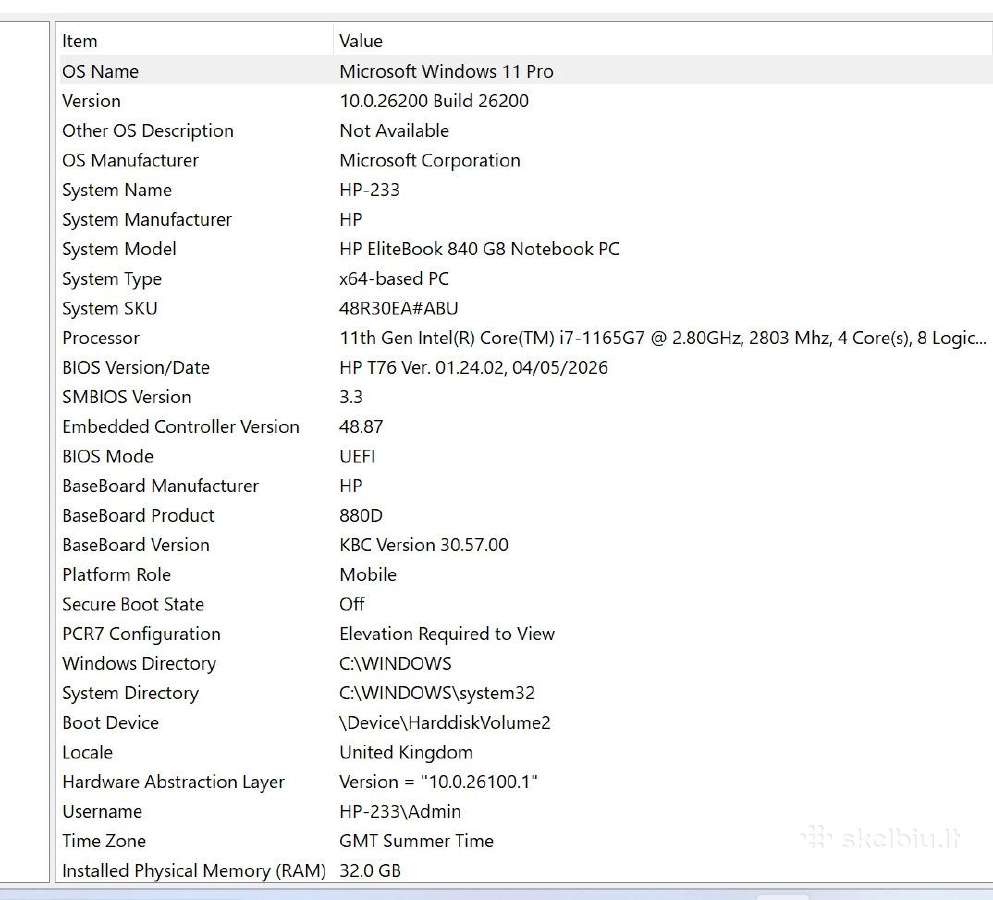
Task: Select the BIOS Mode row label
Action: pos(108,457)
